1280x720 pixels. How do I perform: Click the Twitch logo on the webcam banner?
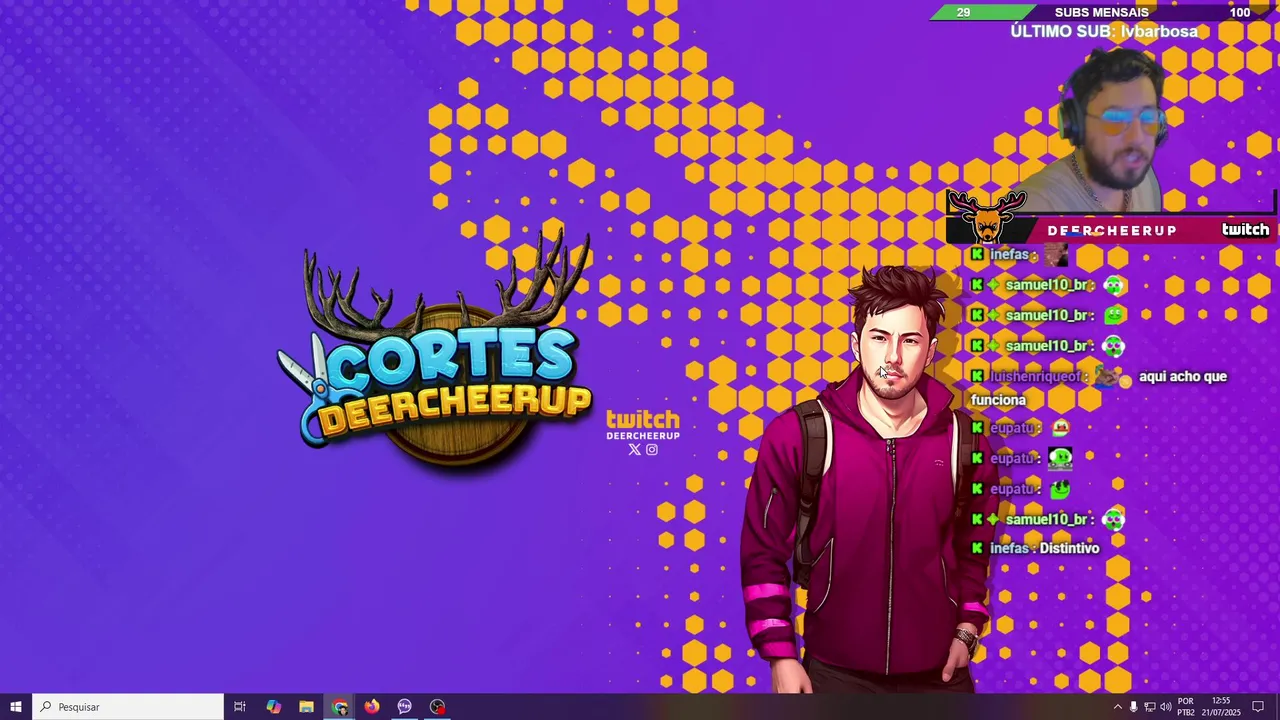coord(1245,229)
